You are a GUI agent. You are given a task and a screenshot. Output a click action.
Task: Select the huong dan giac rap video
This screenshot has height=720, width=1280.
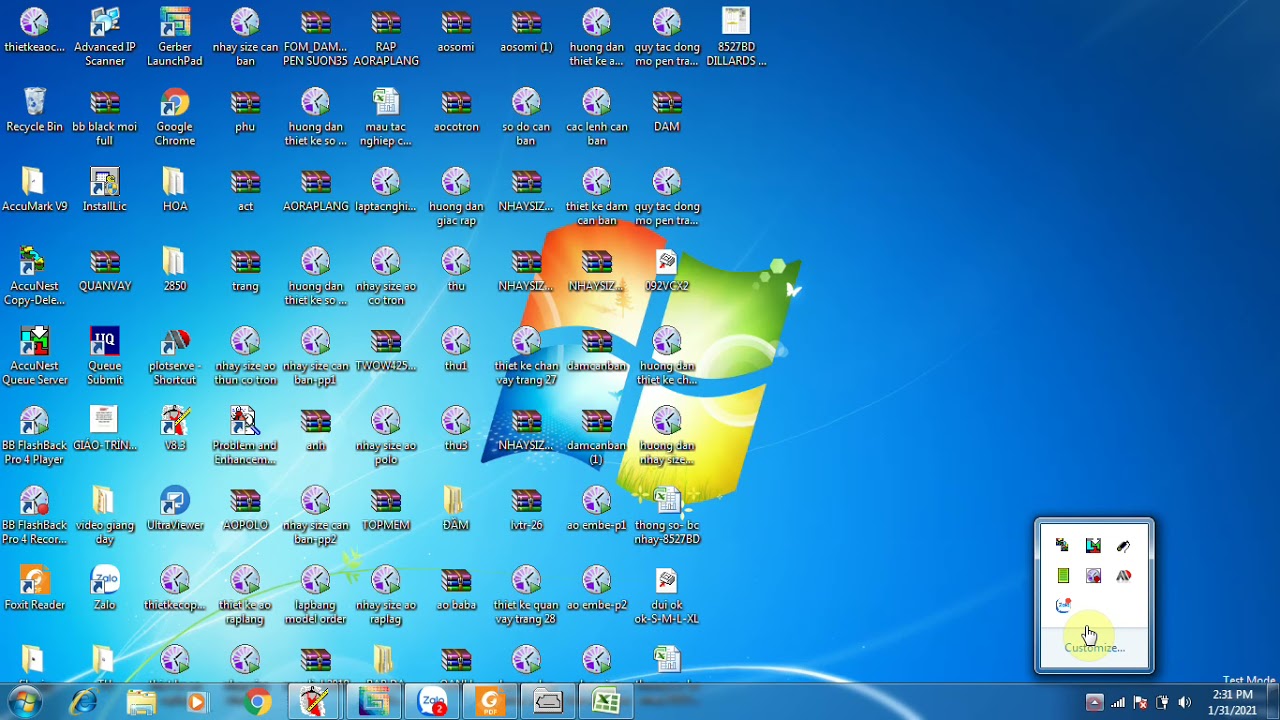click(x=456, y=197)
